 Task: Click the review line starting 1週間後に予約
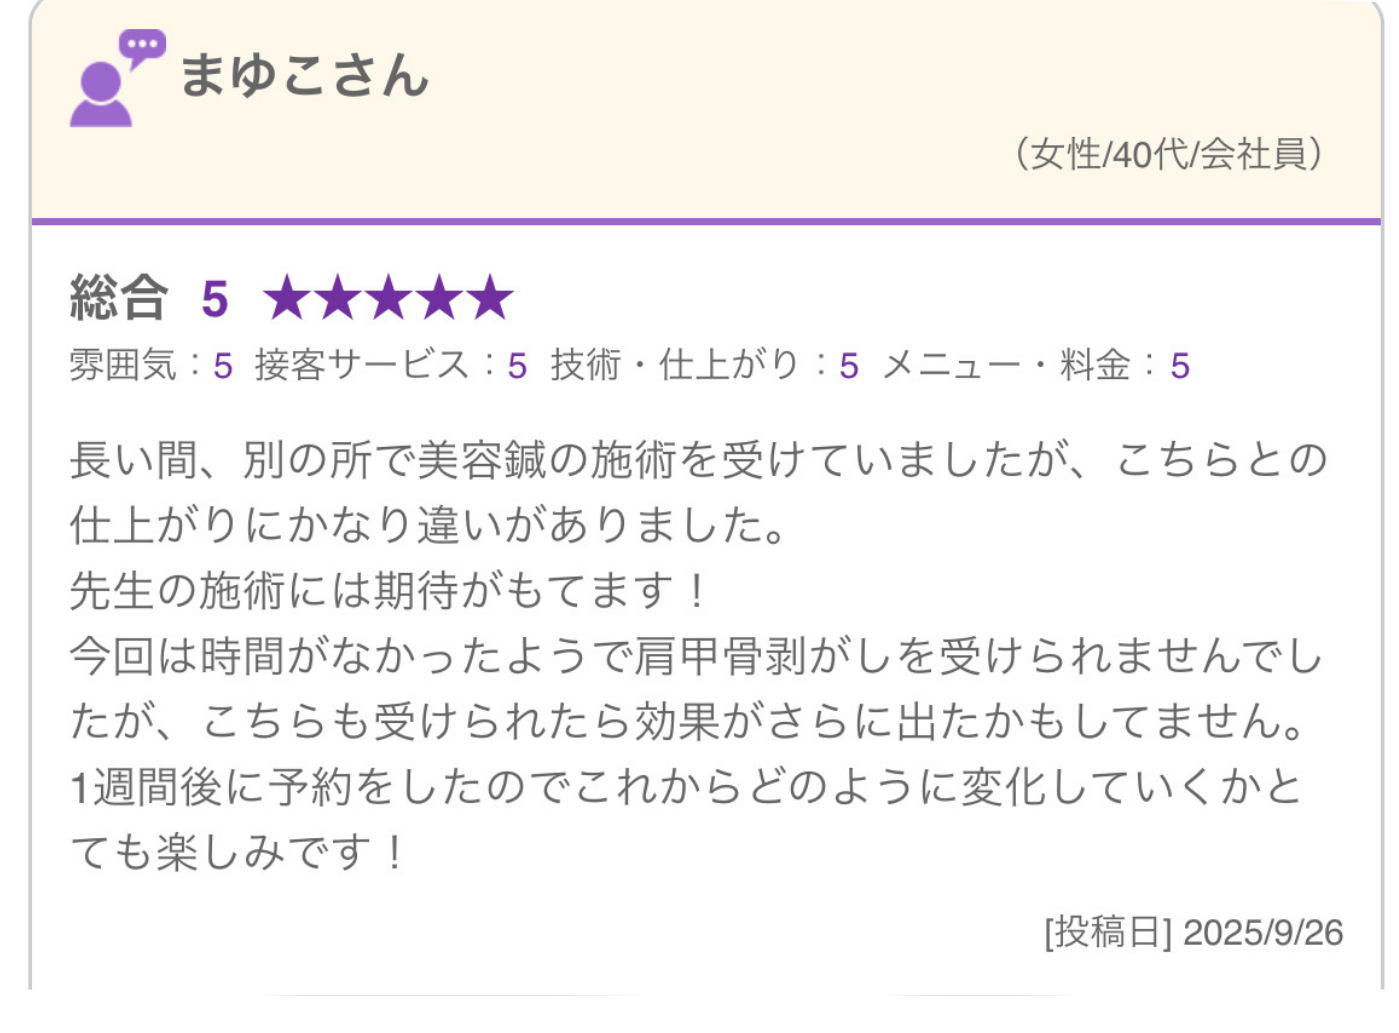tap(686, 787)
